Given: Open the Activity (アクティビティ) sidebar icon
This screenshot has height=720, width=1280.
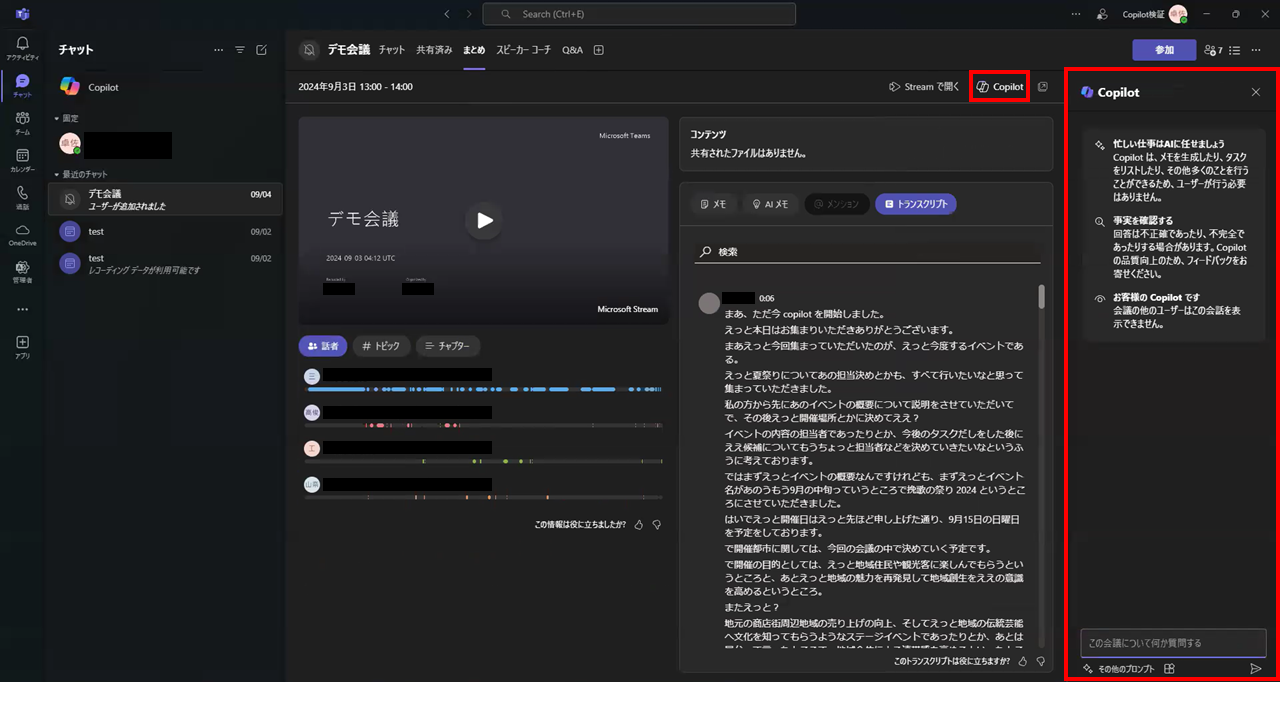Looking at the screenshot, I should click(22, 49).
